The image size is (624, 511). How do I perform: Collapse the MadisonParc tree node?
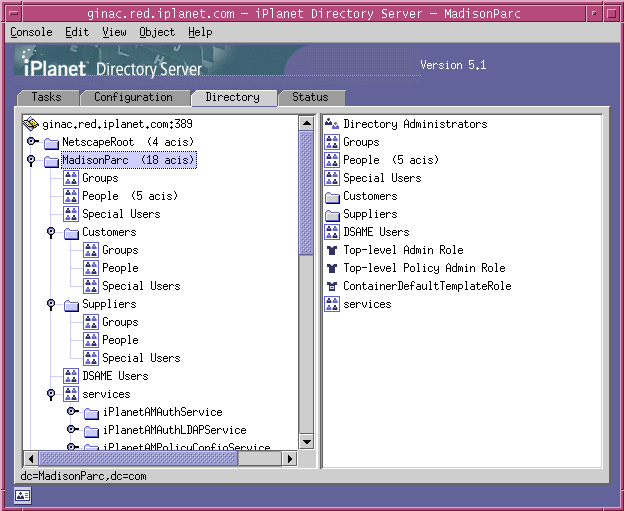[31, 161]
